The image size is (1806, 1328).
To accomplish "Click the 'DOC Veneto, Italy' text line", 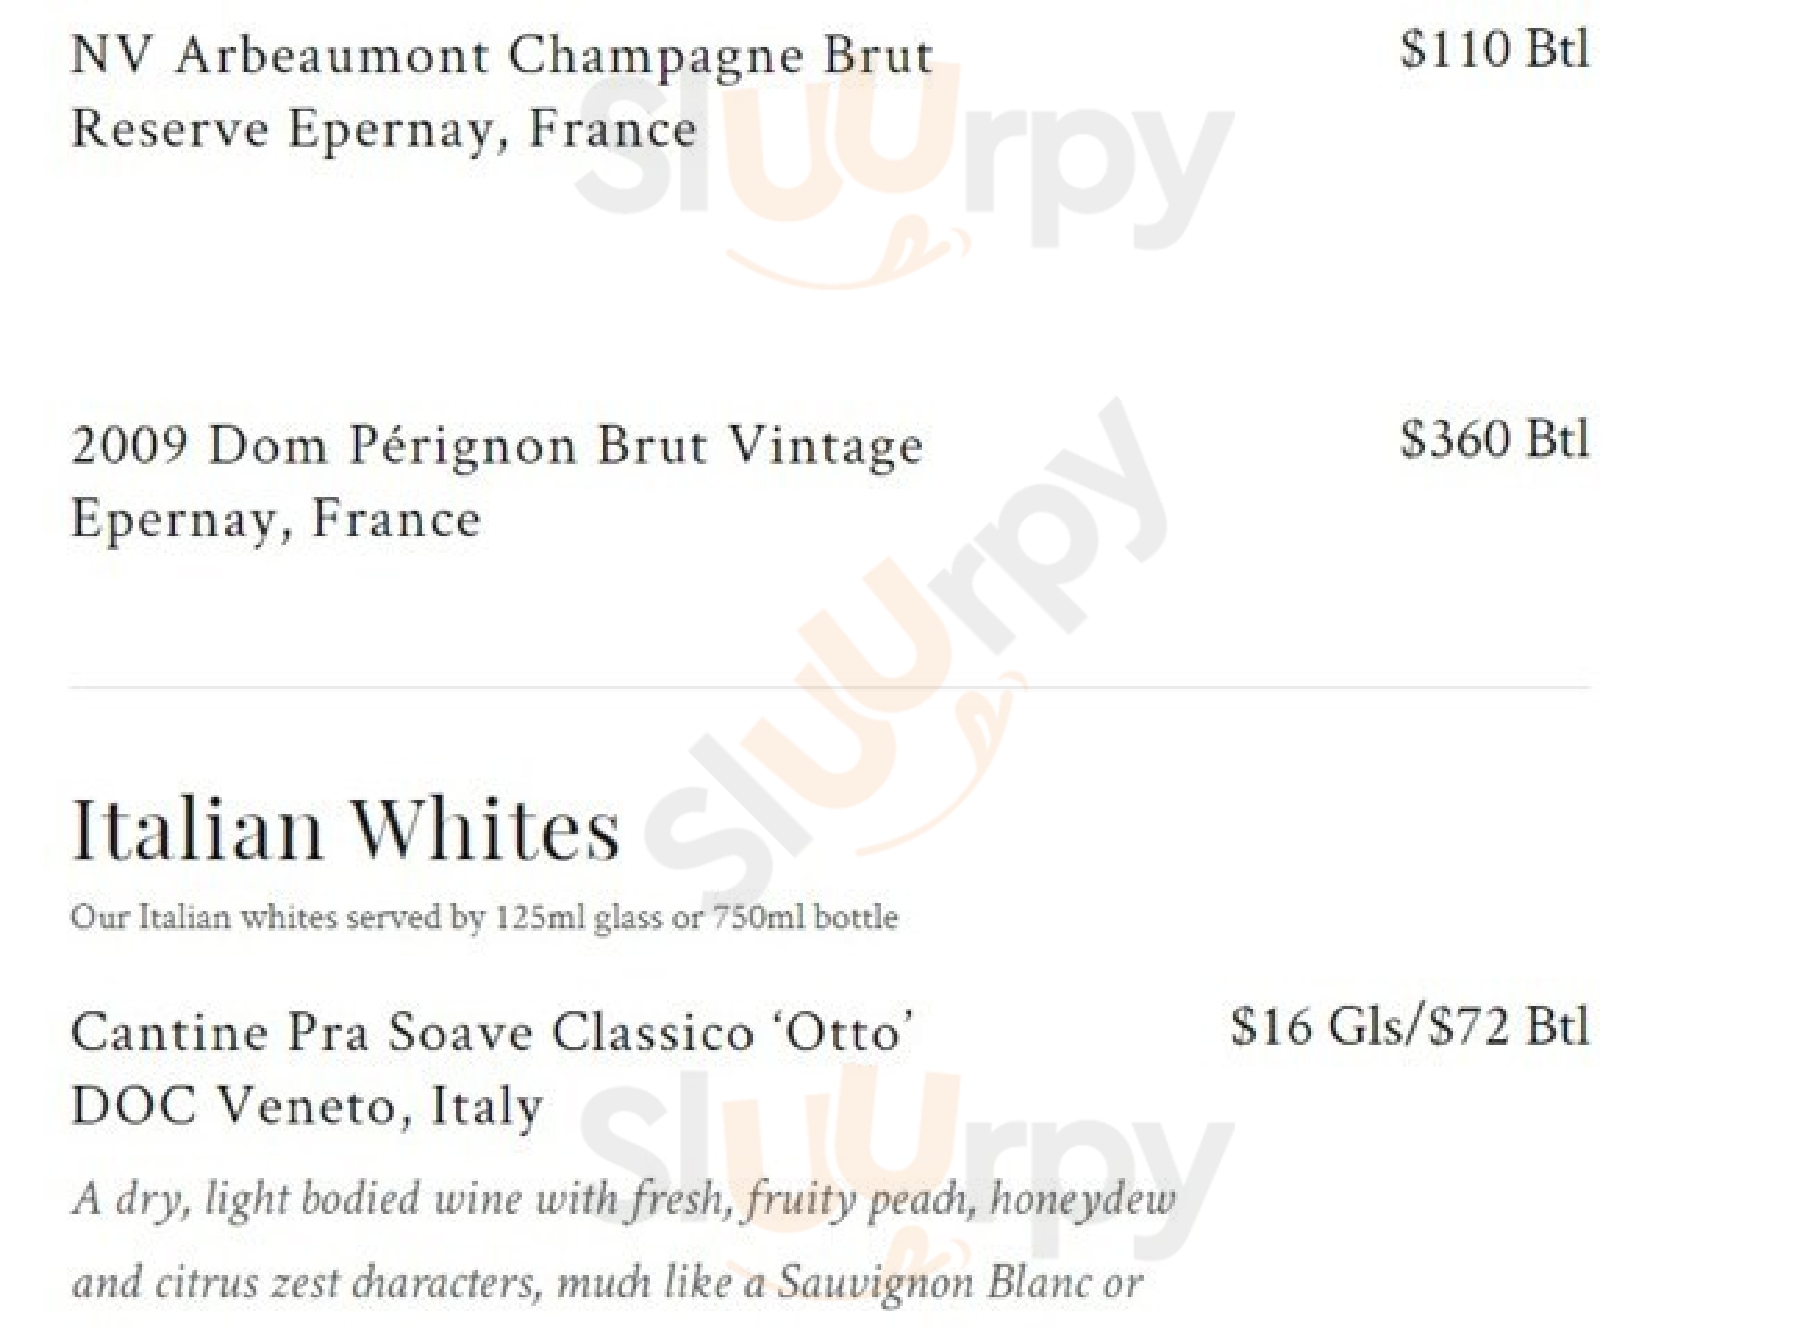I will pyautogui.click(x=307, y=1107).
